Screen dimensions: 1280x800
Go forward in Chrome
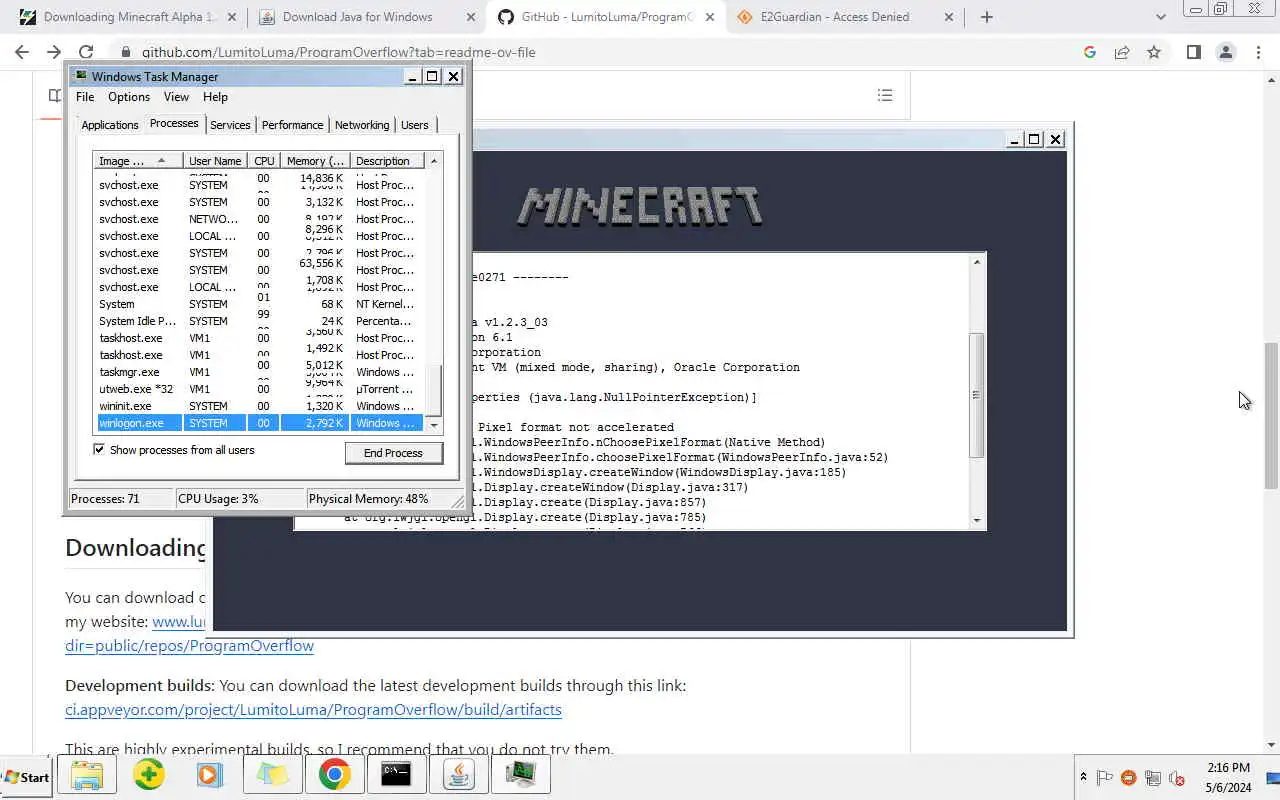(x=54, y=52)
